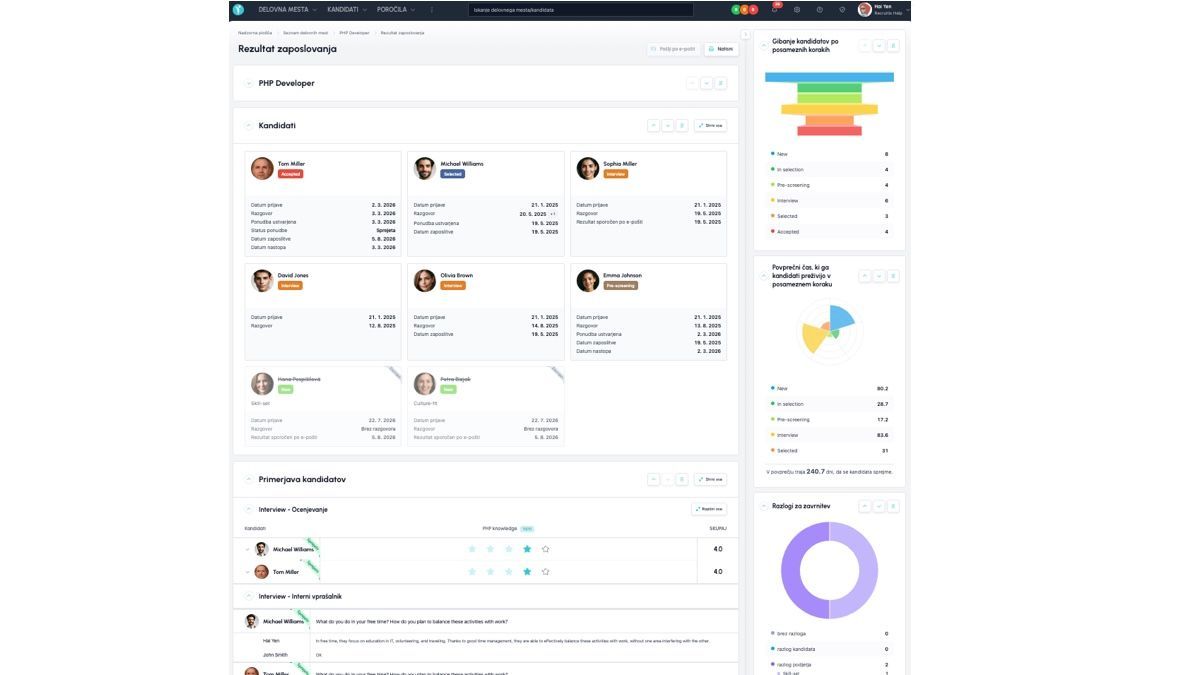Expand Michael Williams row in Ocenjevanje table

point(247,549)
